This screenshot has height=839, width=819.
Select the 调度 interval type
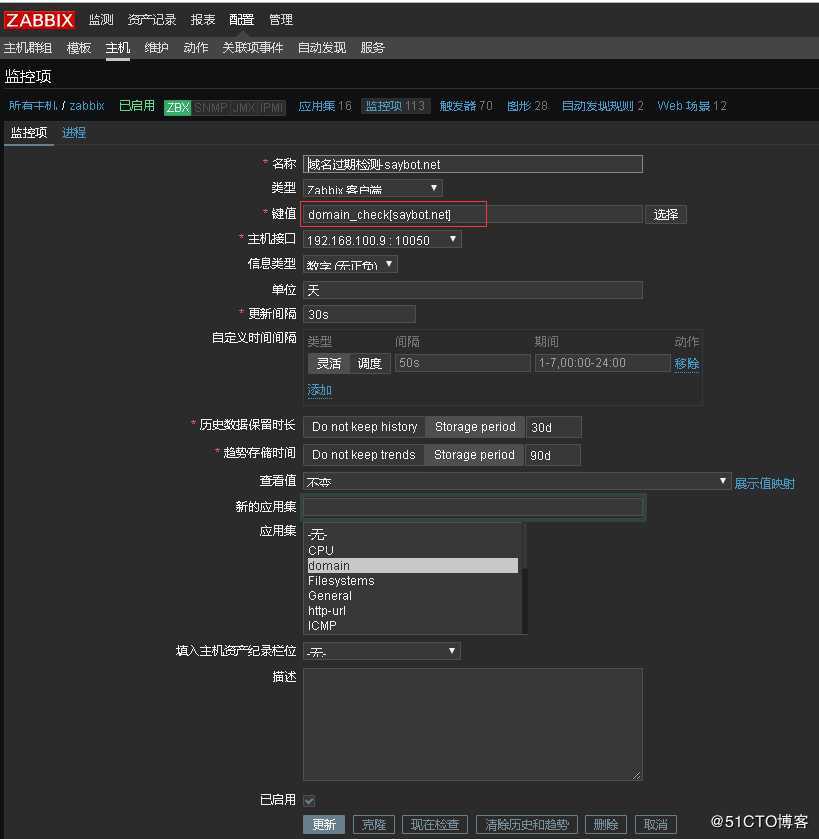coord(370,363)
